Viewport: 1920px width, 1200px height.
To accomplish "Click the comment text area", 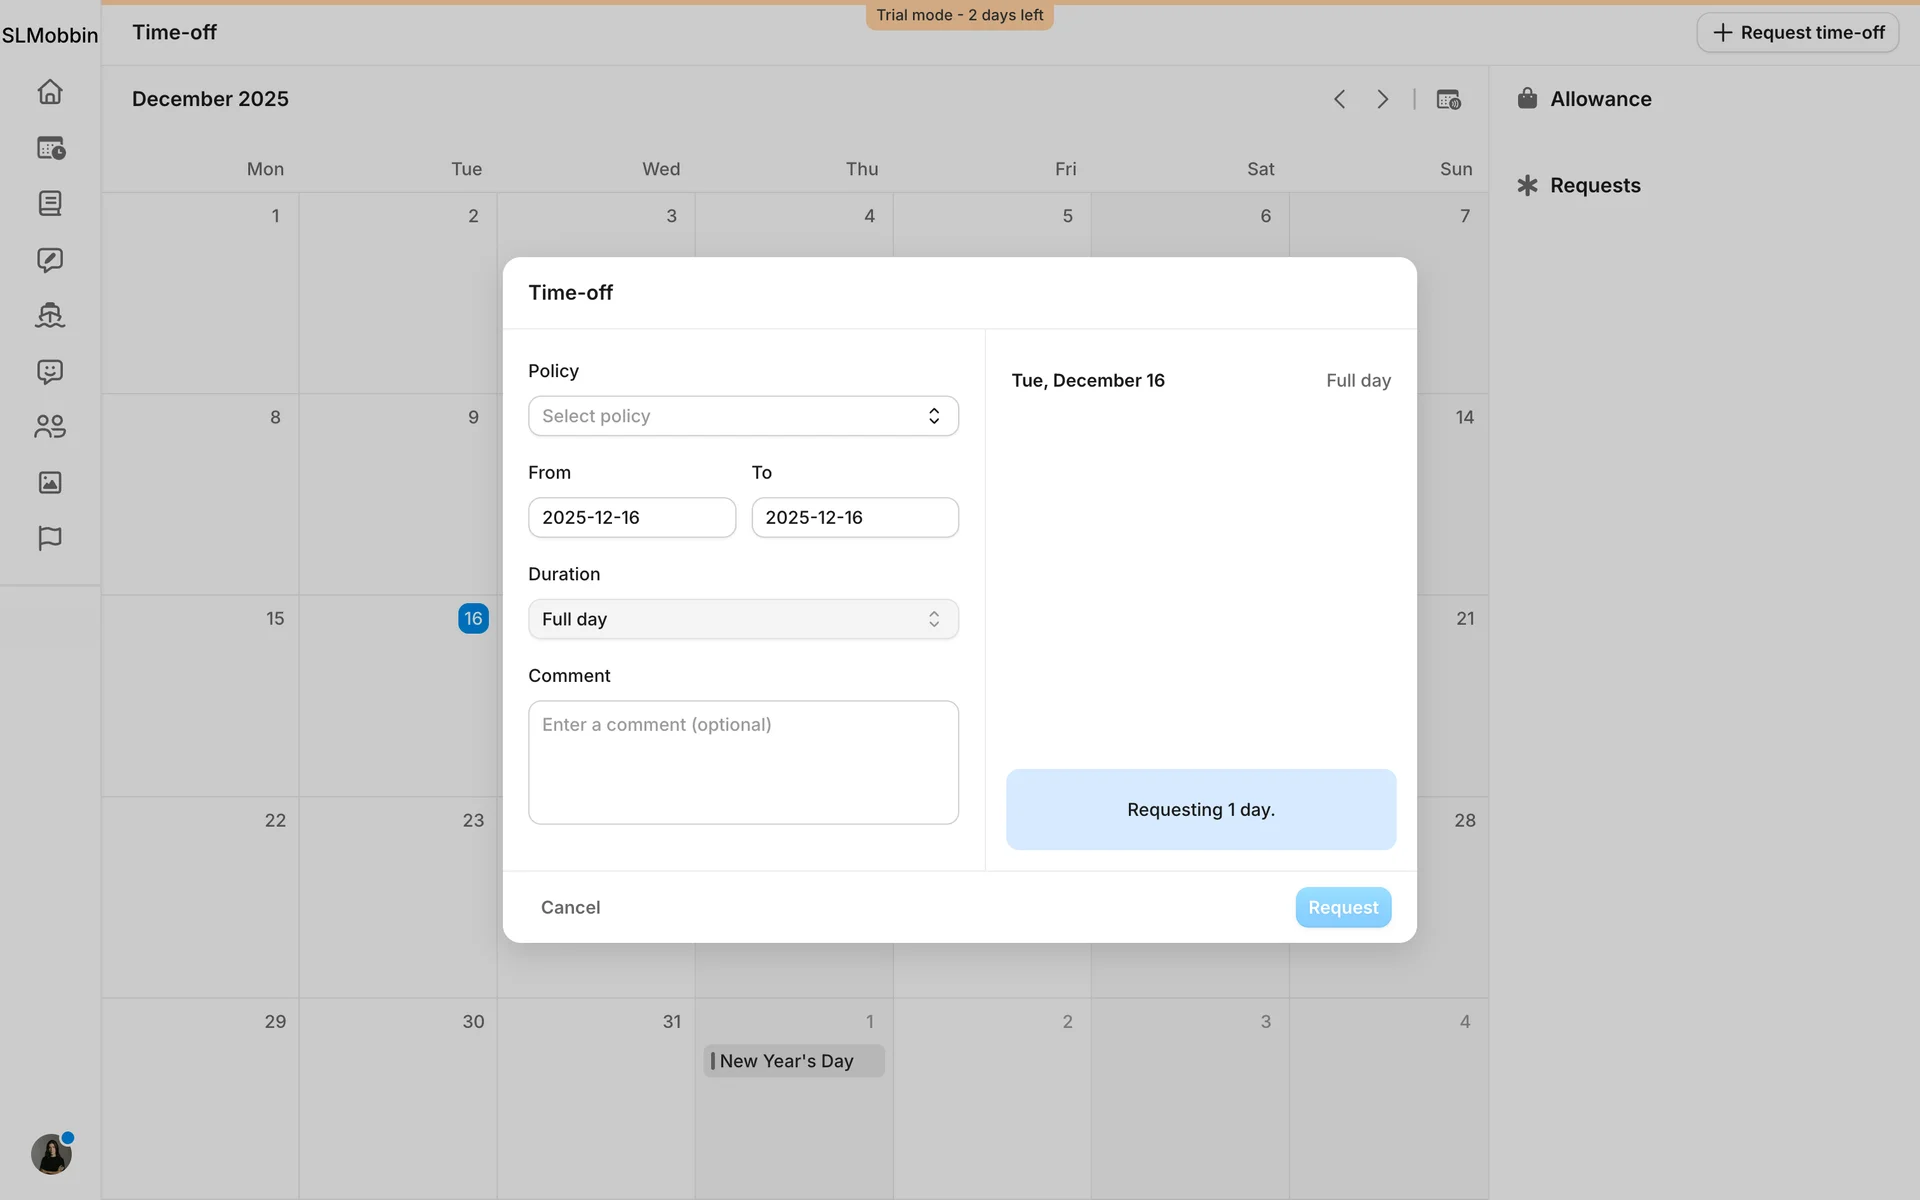I will pos(743,762).
